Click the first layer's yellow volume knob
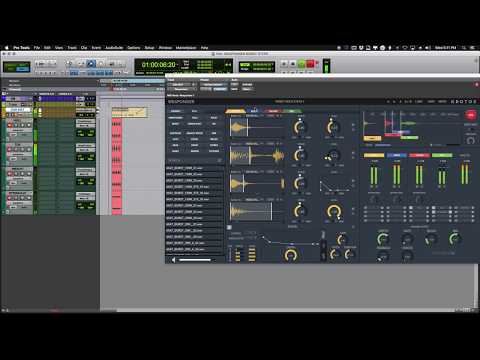The width and height of the screenshot is (480, 360). (300, 127)
